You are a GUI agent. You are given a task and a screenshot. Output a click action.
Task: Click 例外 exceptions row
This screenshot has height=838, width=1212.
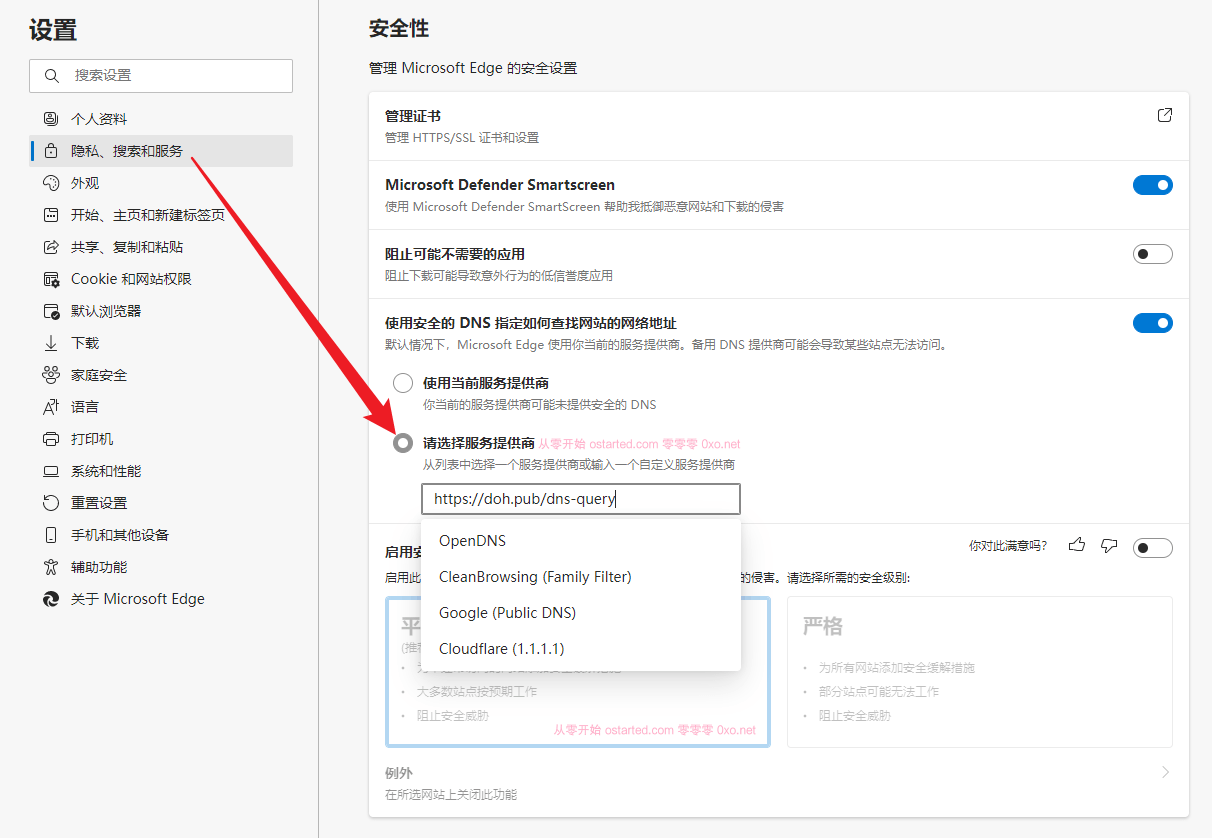tap(778, 783)
